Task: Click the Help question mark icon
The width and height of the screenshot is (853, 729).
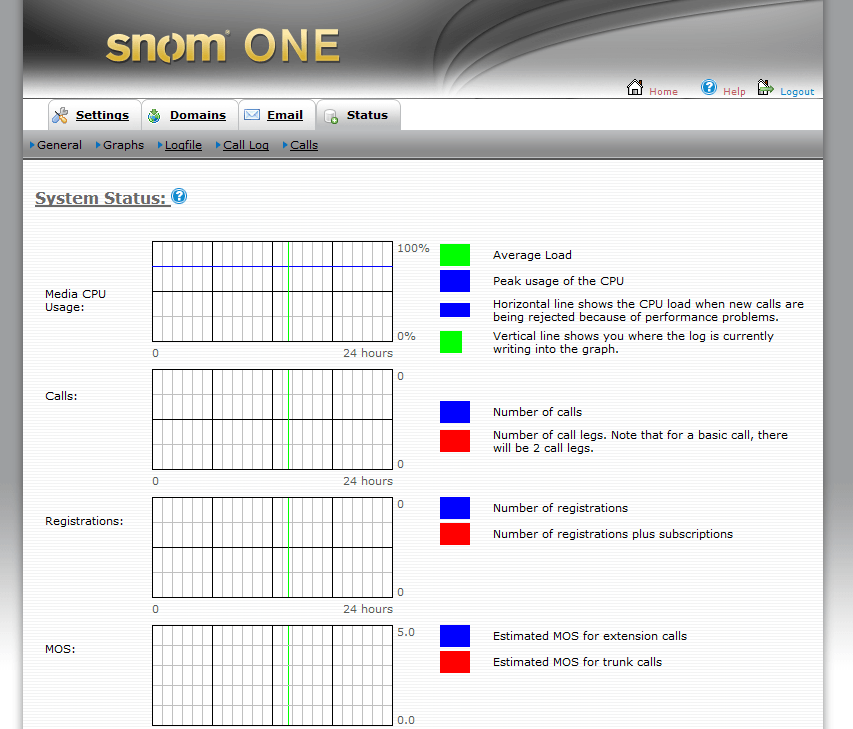Action: coord(709,88)
